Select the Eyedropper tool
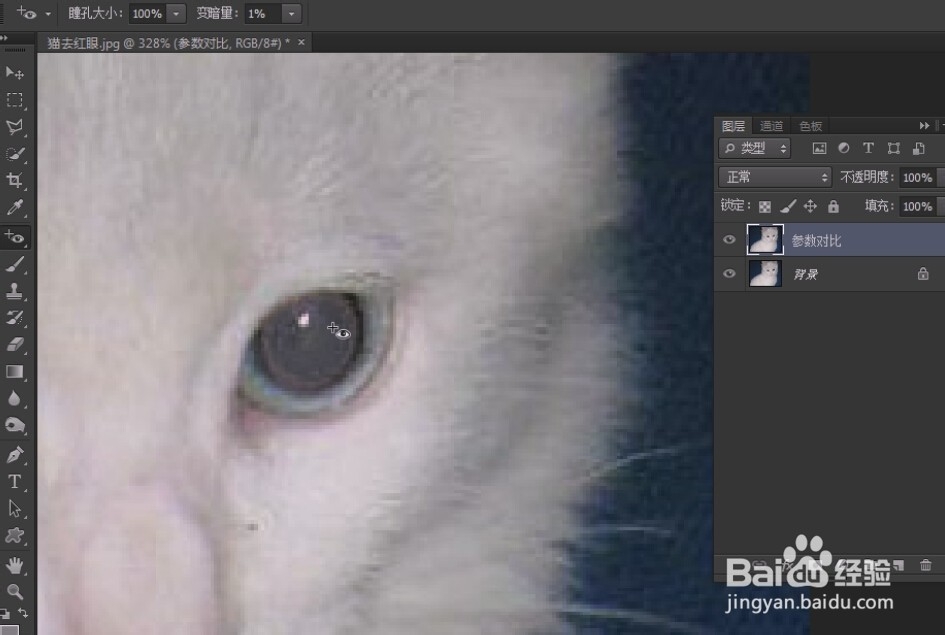Screen dimensions: 945x635 (14, 208)
